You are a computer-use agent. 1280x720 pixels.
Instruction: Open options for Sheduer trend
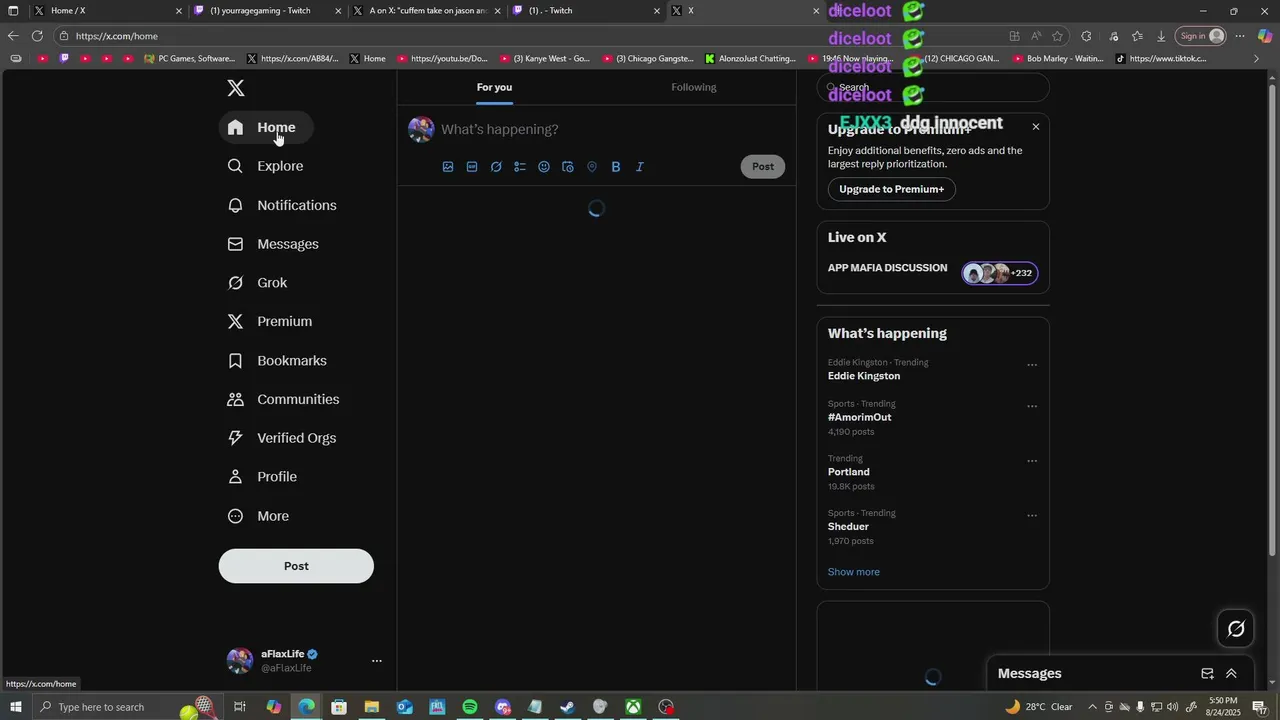point(1032,516)
